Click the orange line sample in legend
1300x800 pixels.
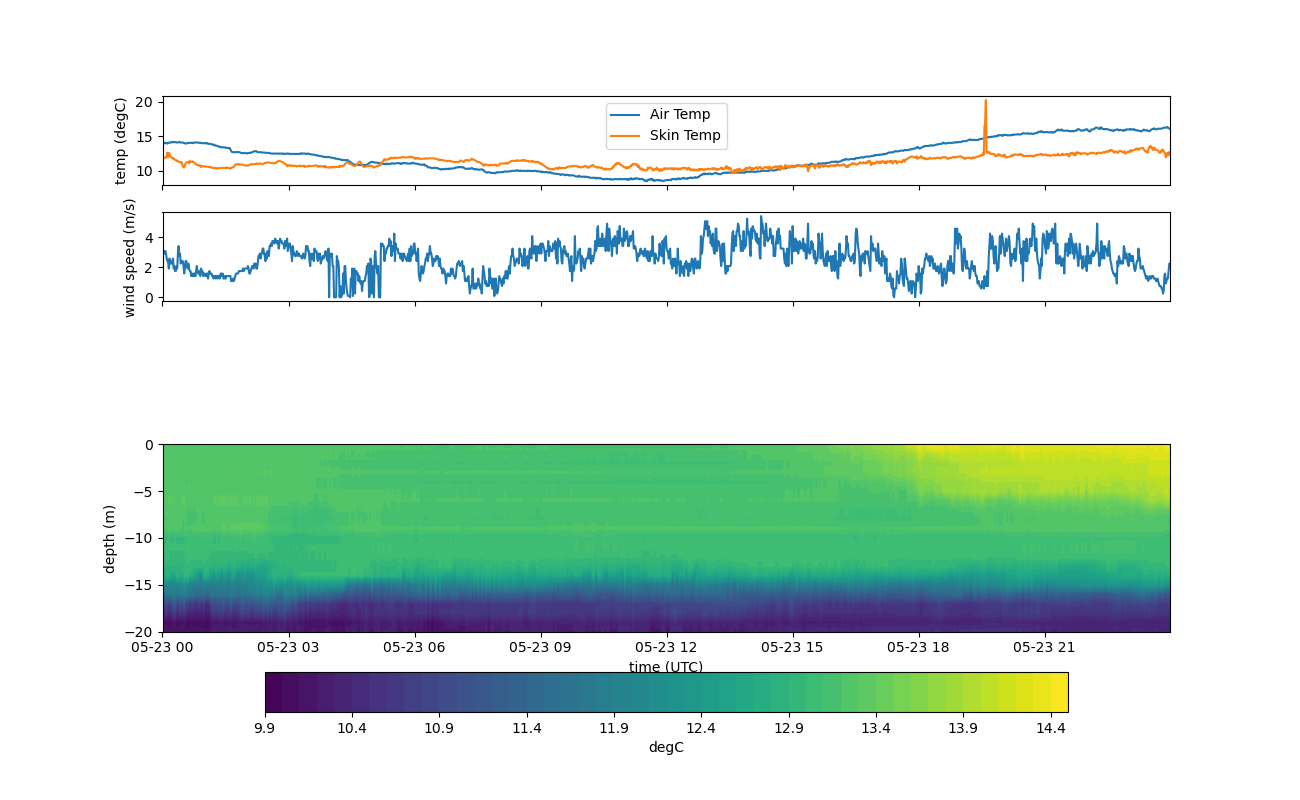[x=627, y=136]
